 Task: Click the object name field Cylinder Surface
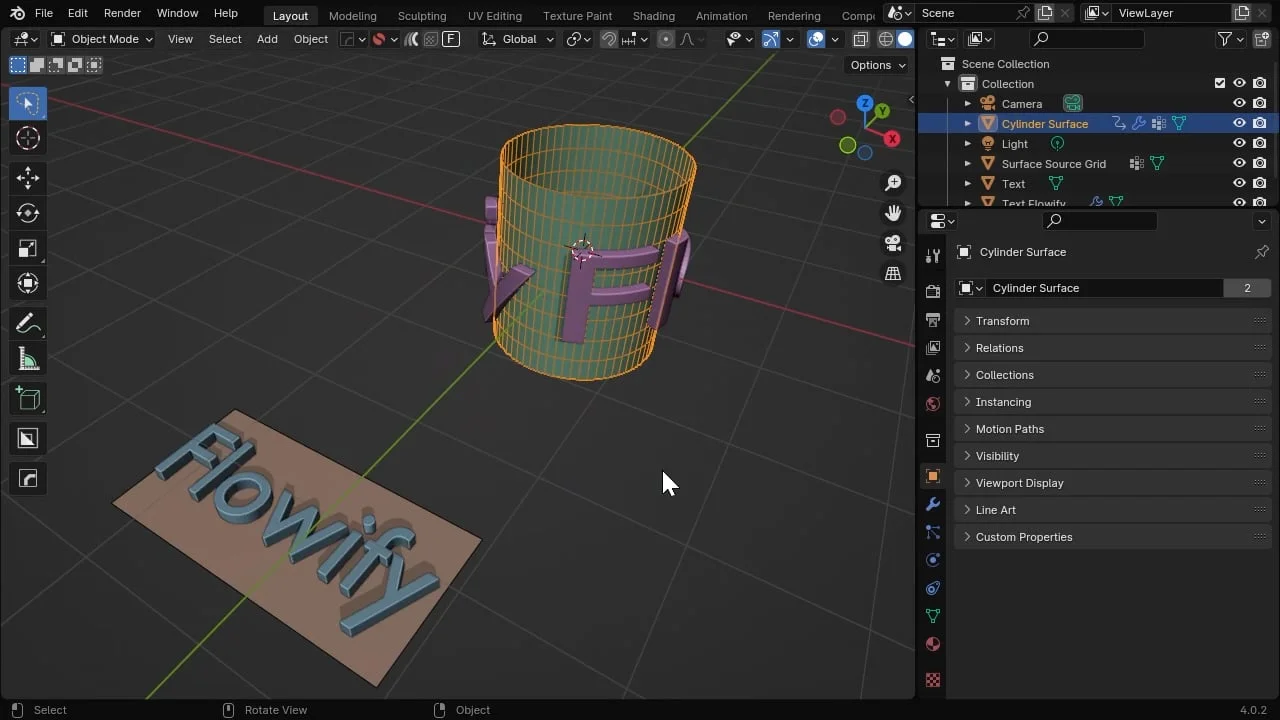pos(1105,288)
